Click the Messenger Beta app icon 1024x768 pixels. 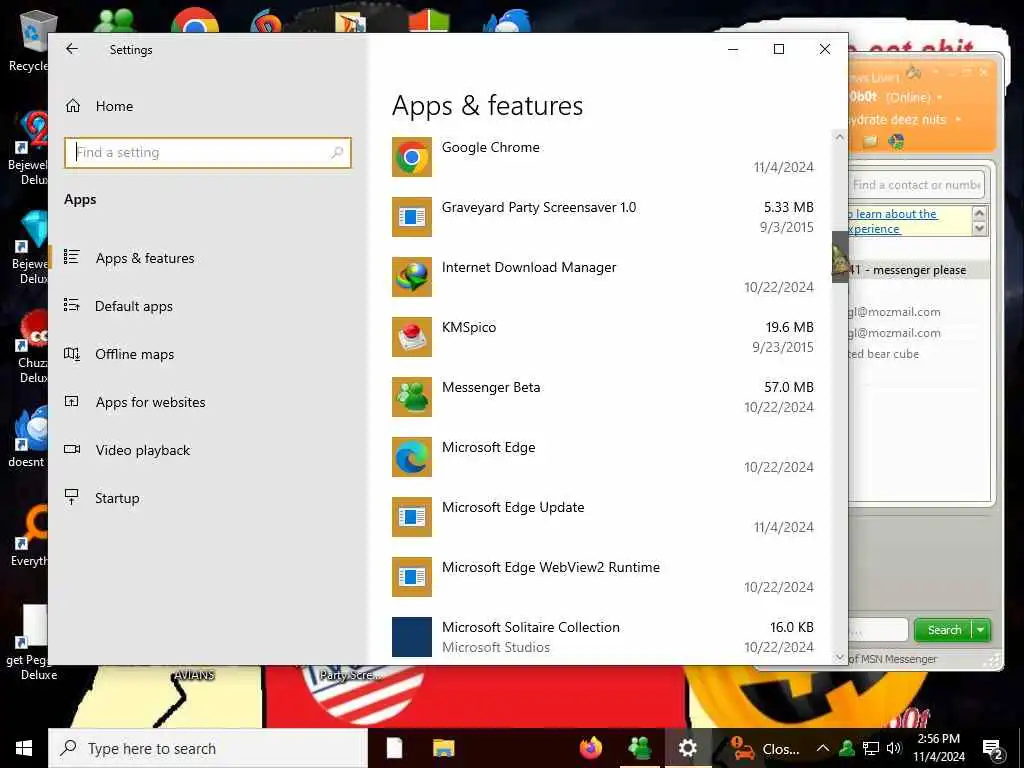click(x=411, y=397)
